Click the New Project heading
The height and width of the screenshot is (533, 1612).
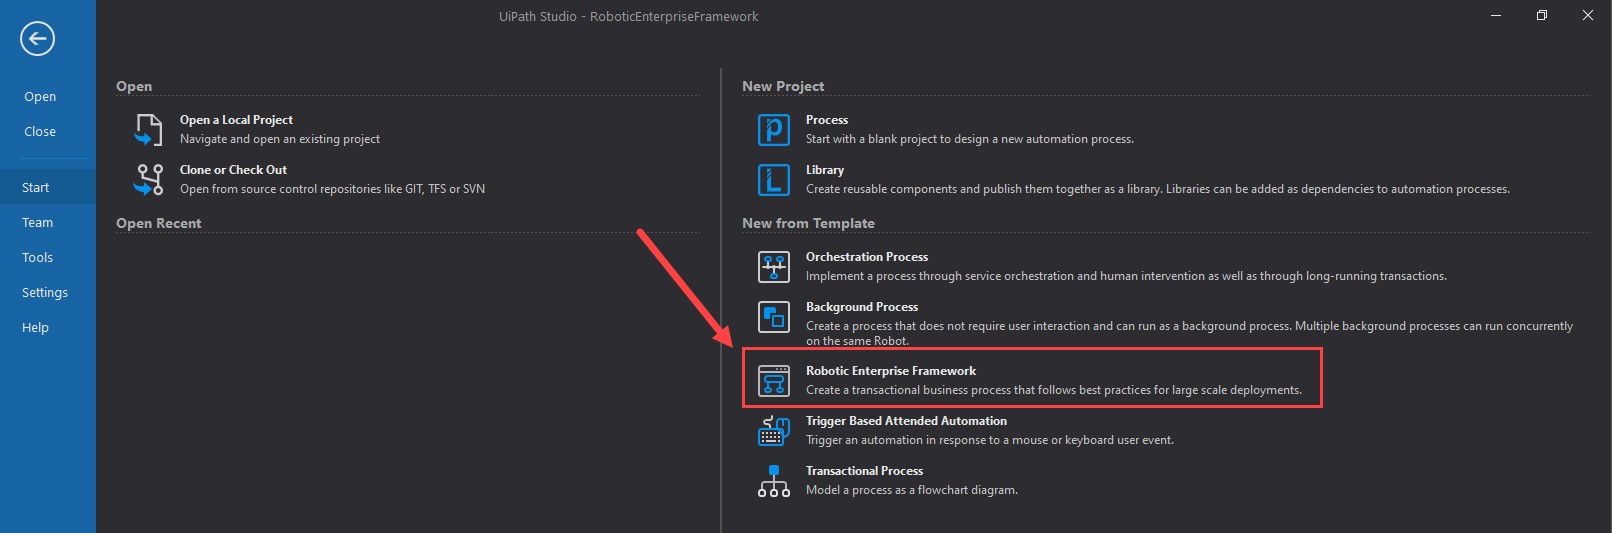(x=783, y=86)
